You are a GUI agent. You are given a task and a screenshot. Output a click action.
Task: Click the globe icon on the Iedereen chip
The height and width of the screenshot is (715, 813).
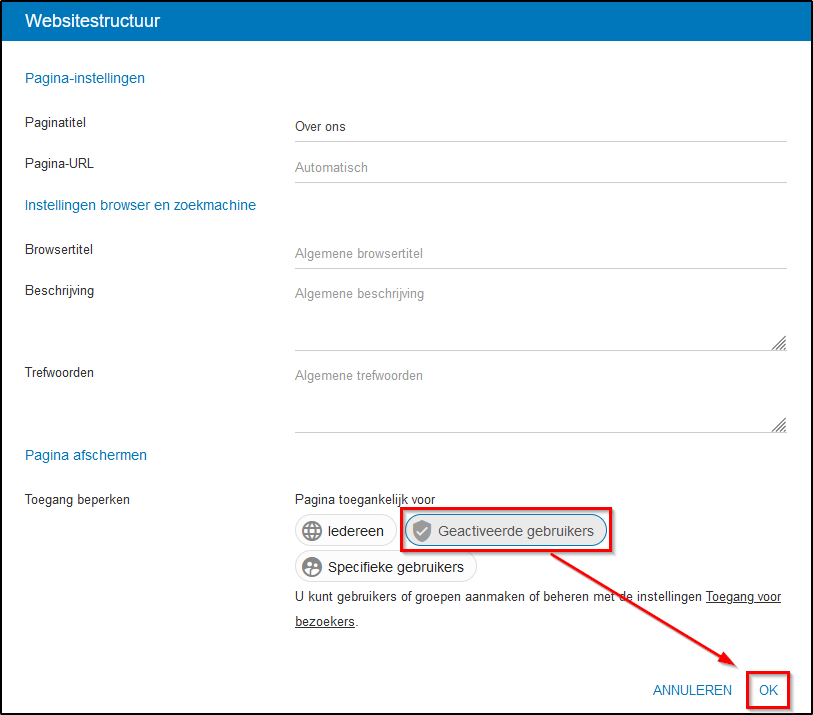(312, 531)
